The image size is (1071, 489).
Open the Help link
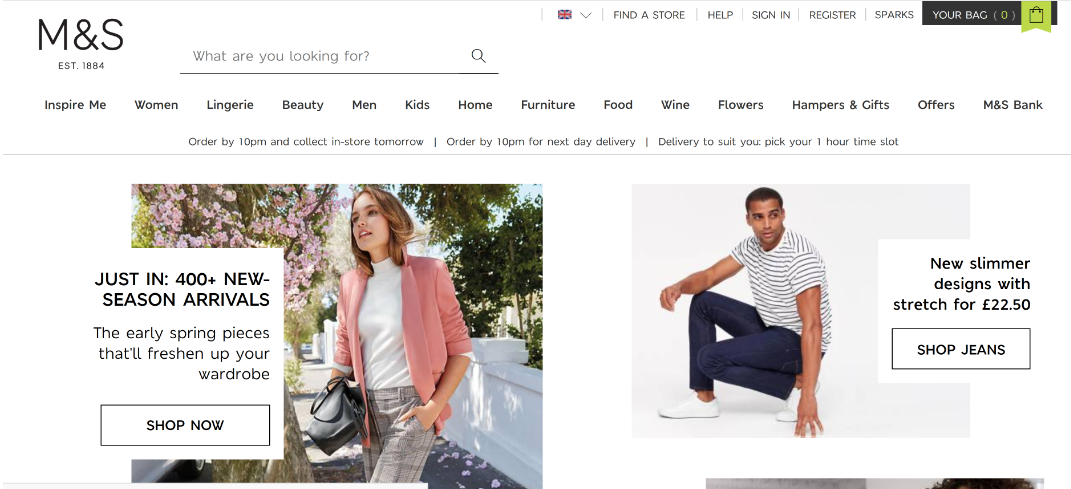point(720,15)
